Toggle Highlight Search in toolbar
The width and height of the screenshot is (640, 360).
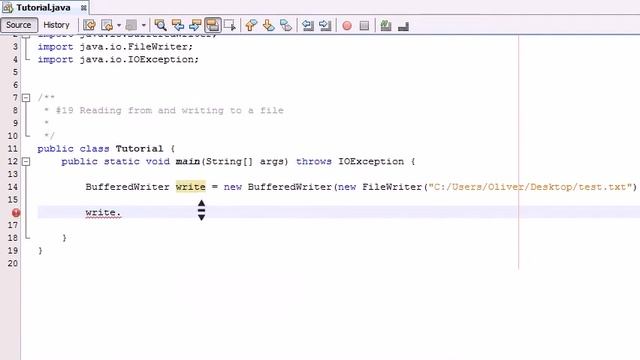pos(213,25)
